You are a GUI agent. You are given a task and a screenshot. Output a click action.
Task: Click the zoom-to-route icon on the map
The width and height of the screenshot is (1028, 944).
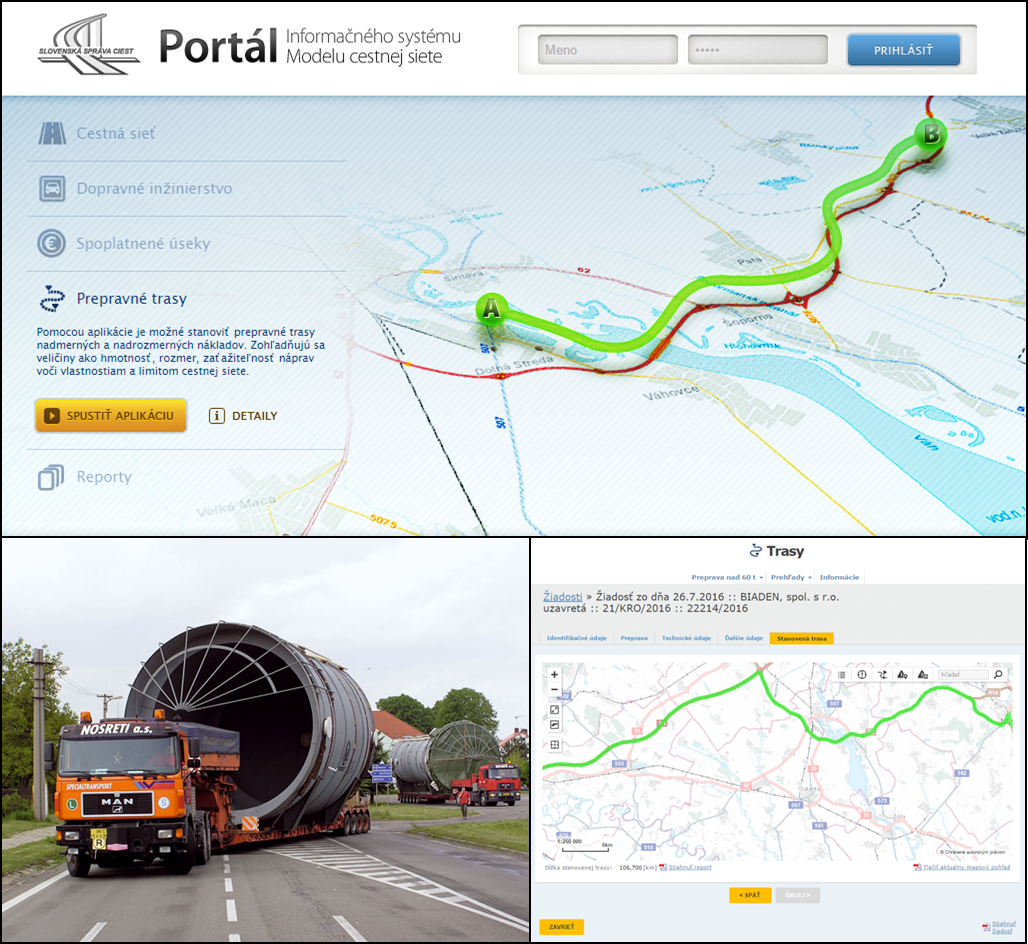(554, 725)
